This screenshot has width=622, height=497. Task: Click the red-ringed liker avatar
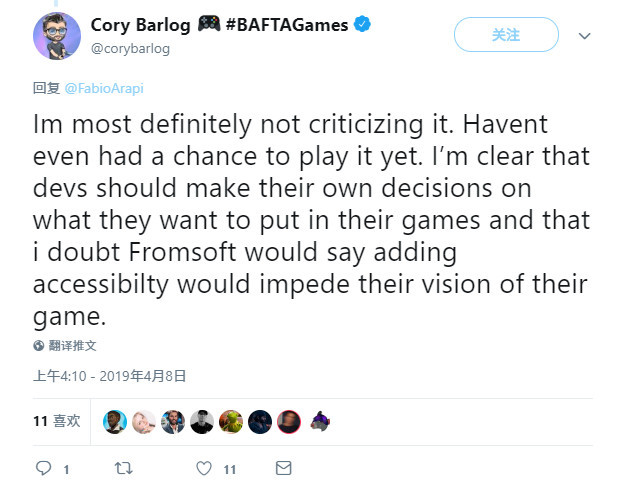289,421
